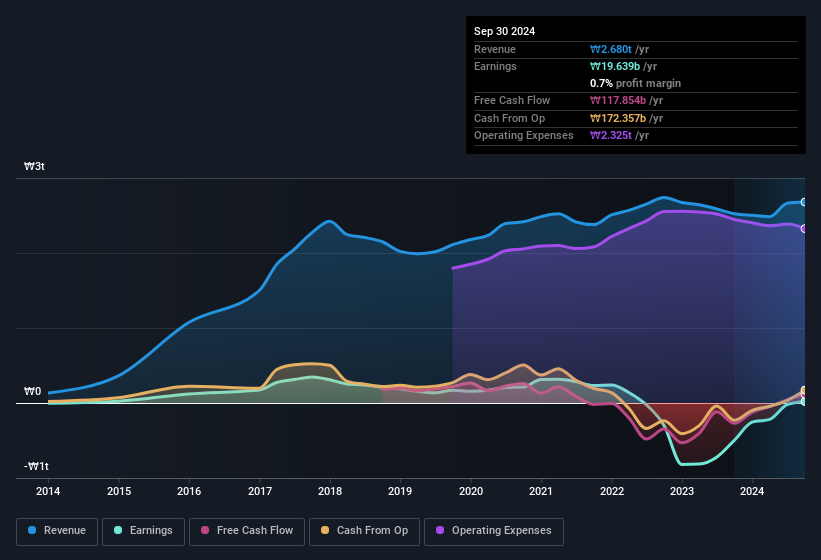Click the Free Cash Flow tooltip label

click(x=512, y=100)
